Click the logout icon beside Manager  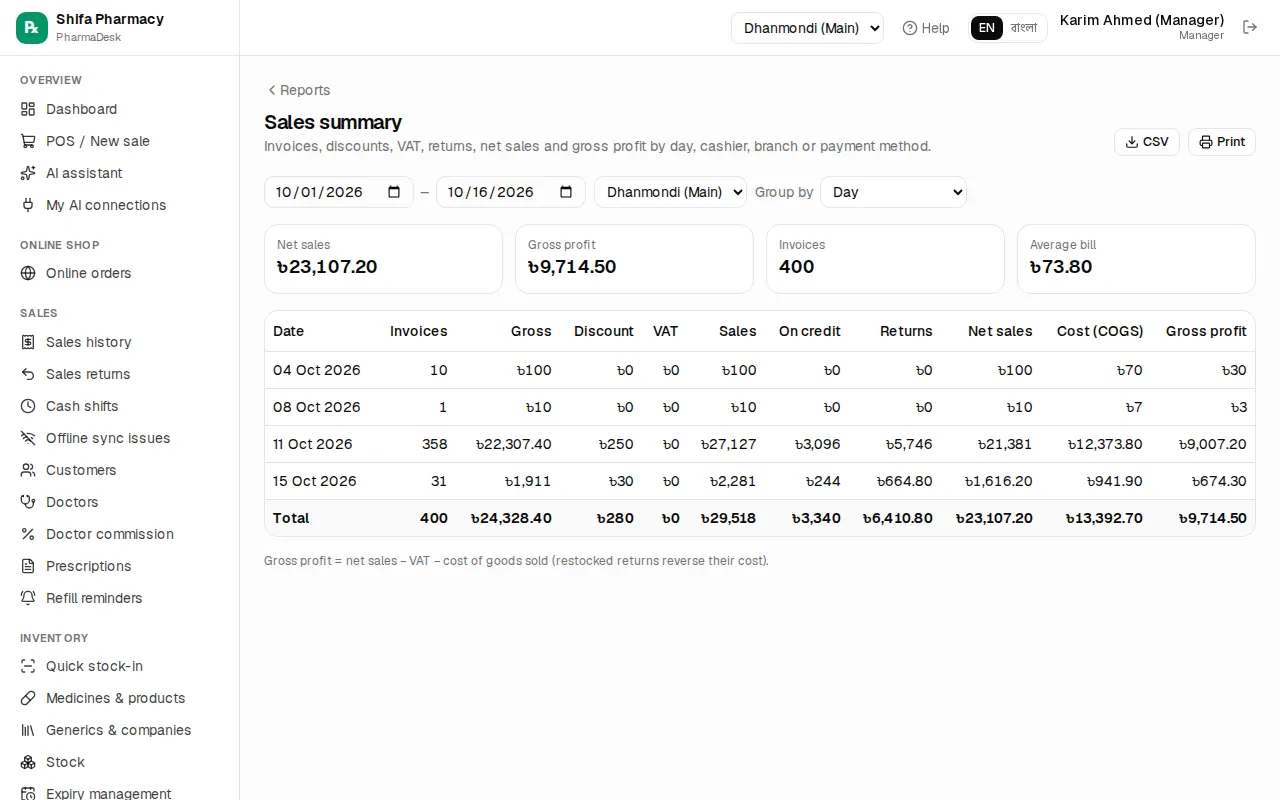(1250, 27)
